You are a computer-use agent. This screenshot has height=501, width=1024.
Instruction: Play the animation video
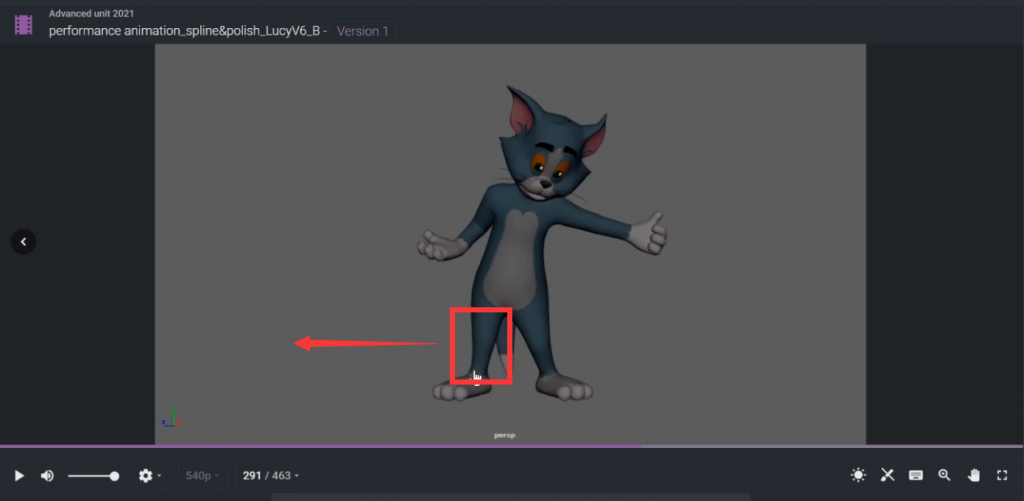click(x=19, y=476)
